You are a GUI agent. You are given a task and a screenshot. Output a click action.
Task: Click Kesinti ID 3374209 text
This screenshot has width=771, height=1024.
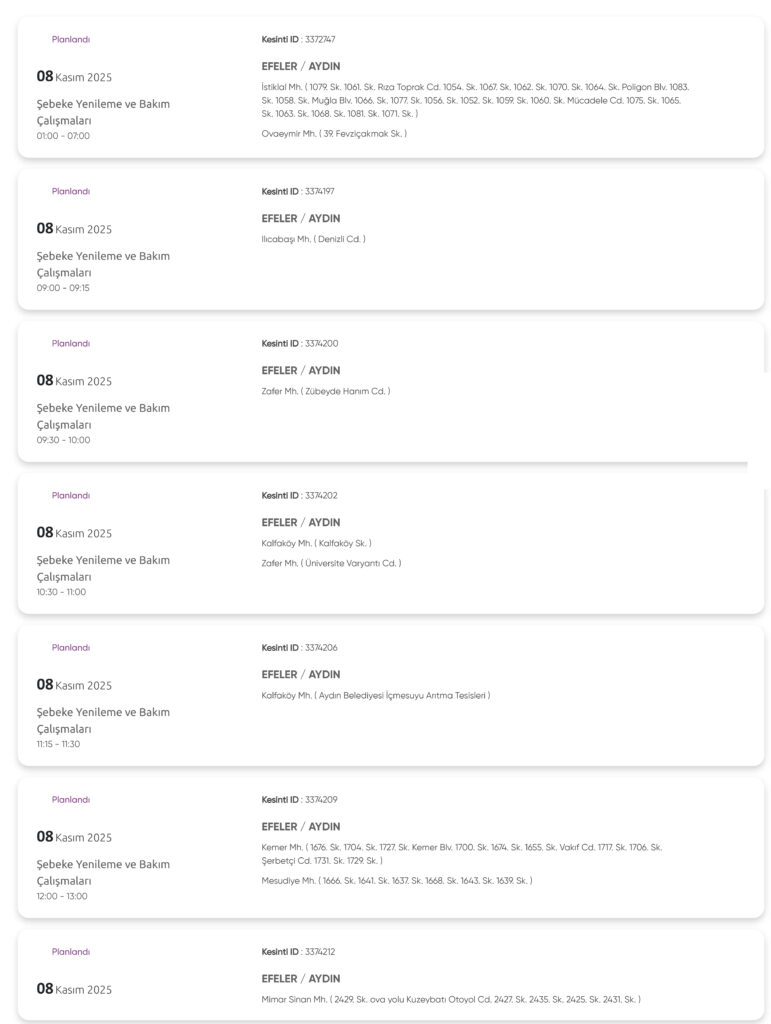(300, 800)
